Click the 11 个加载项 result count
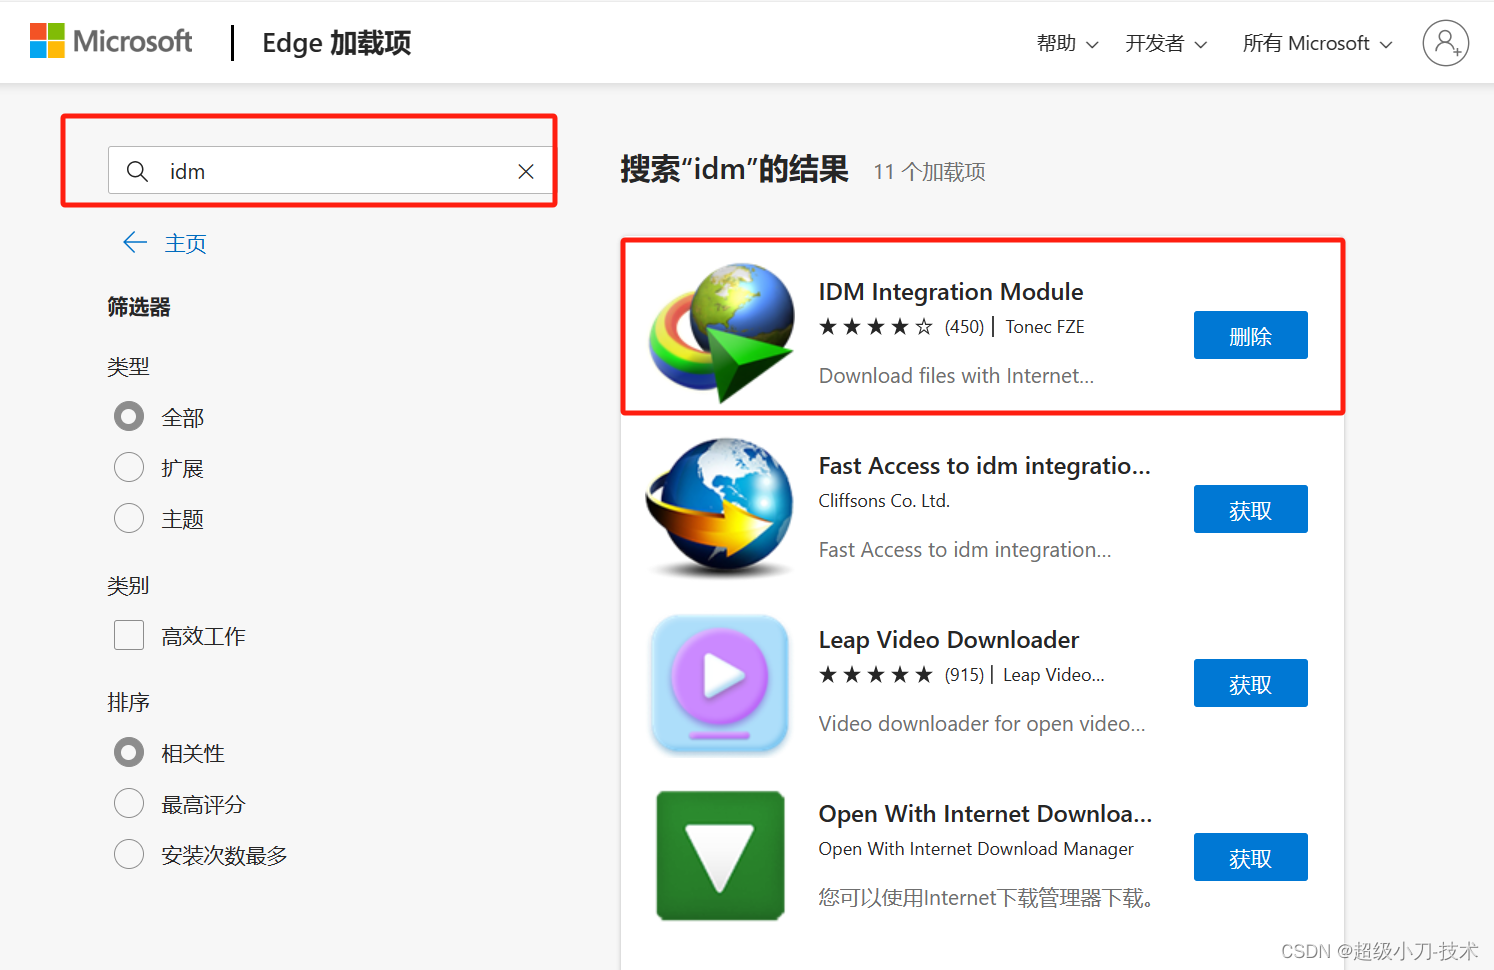 coord(929,172)
